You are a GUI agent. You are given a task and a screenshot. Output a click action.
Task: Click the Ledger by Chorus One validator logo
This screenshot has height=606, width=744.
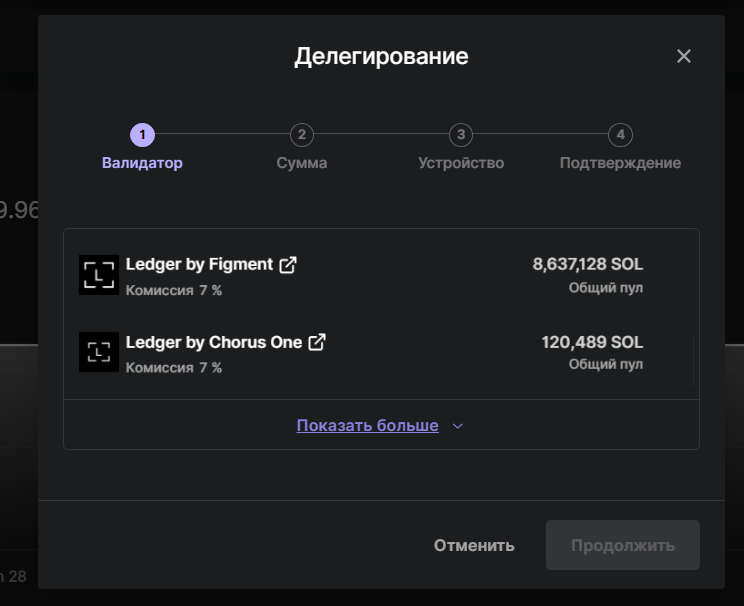(x=98, y=352)
